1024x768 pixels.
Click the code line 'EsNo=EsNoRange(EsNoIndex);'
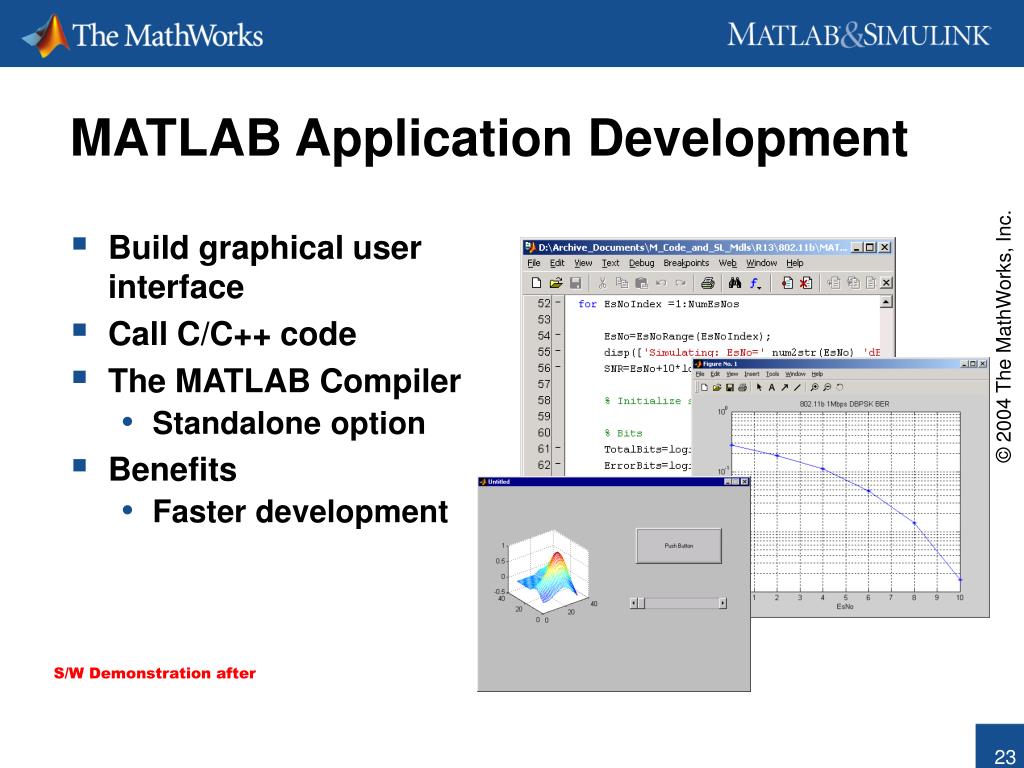687,336
